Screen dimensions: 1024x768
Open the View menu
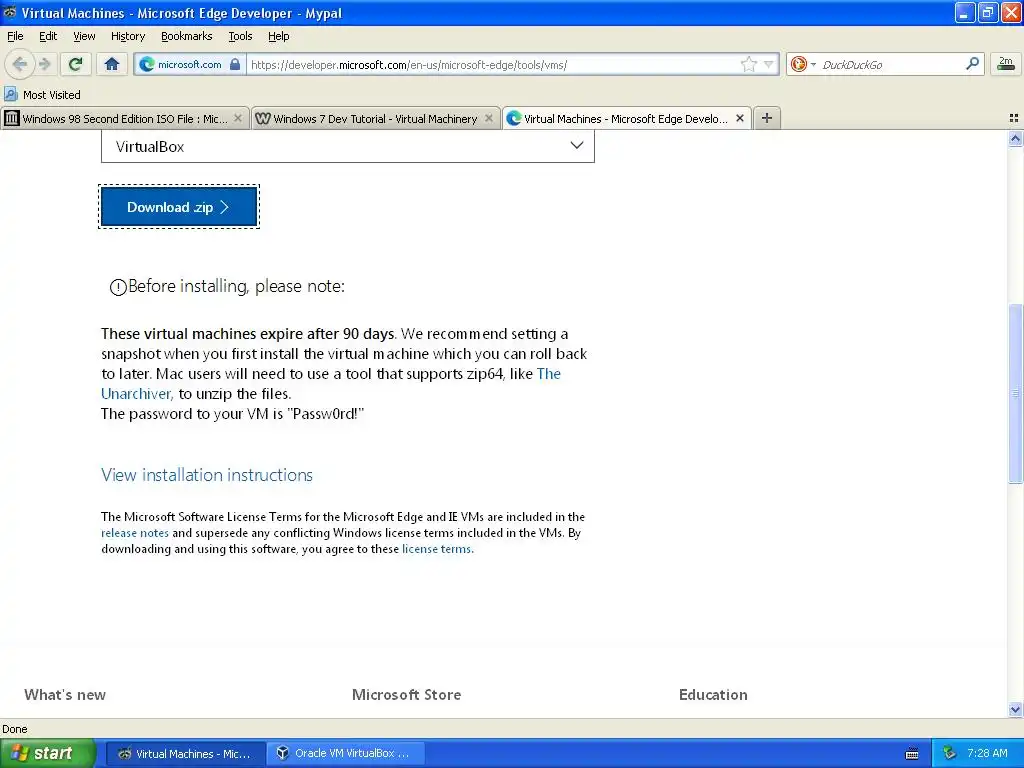pos(84,36)
